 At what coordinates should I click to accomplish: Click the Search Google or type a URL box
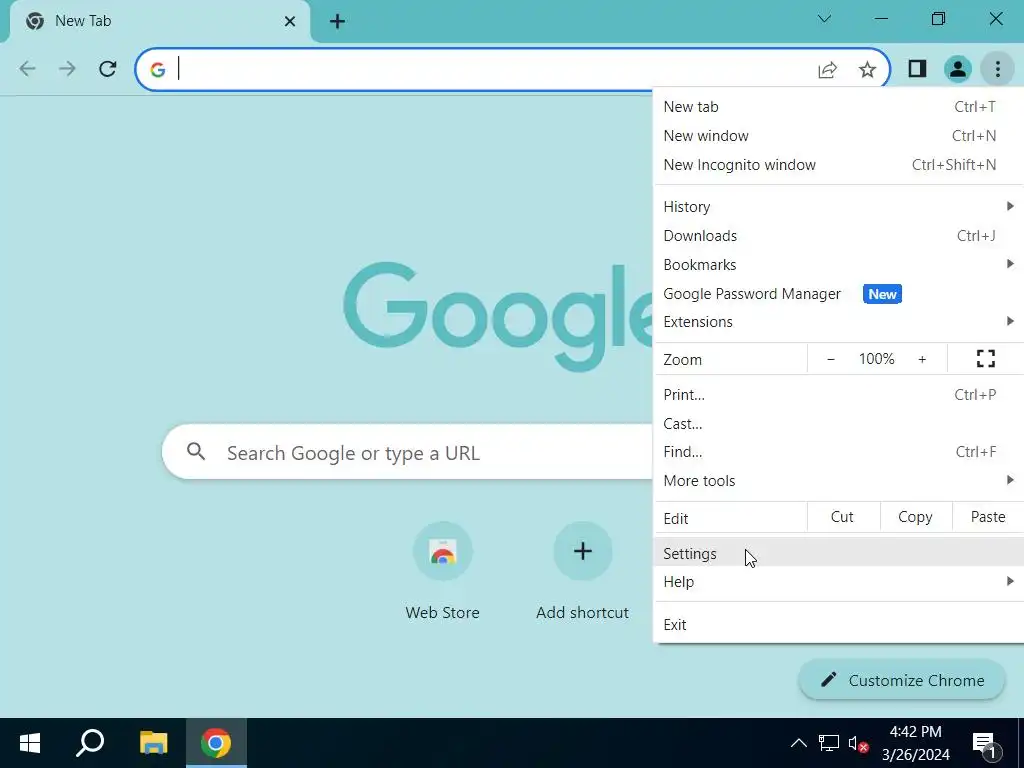(408, 452)
